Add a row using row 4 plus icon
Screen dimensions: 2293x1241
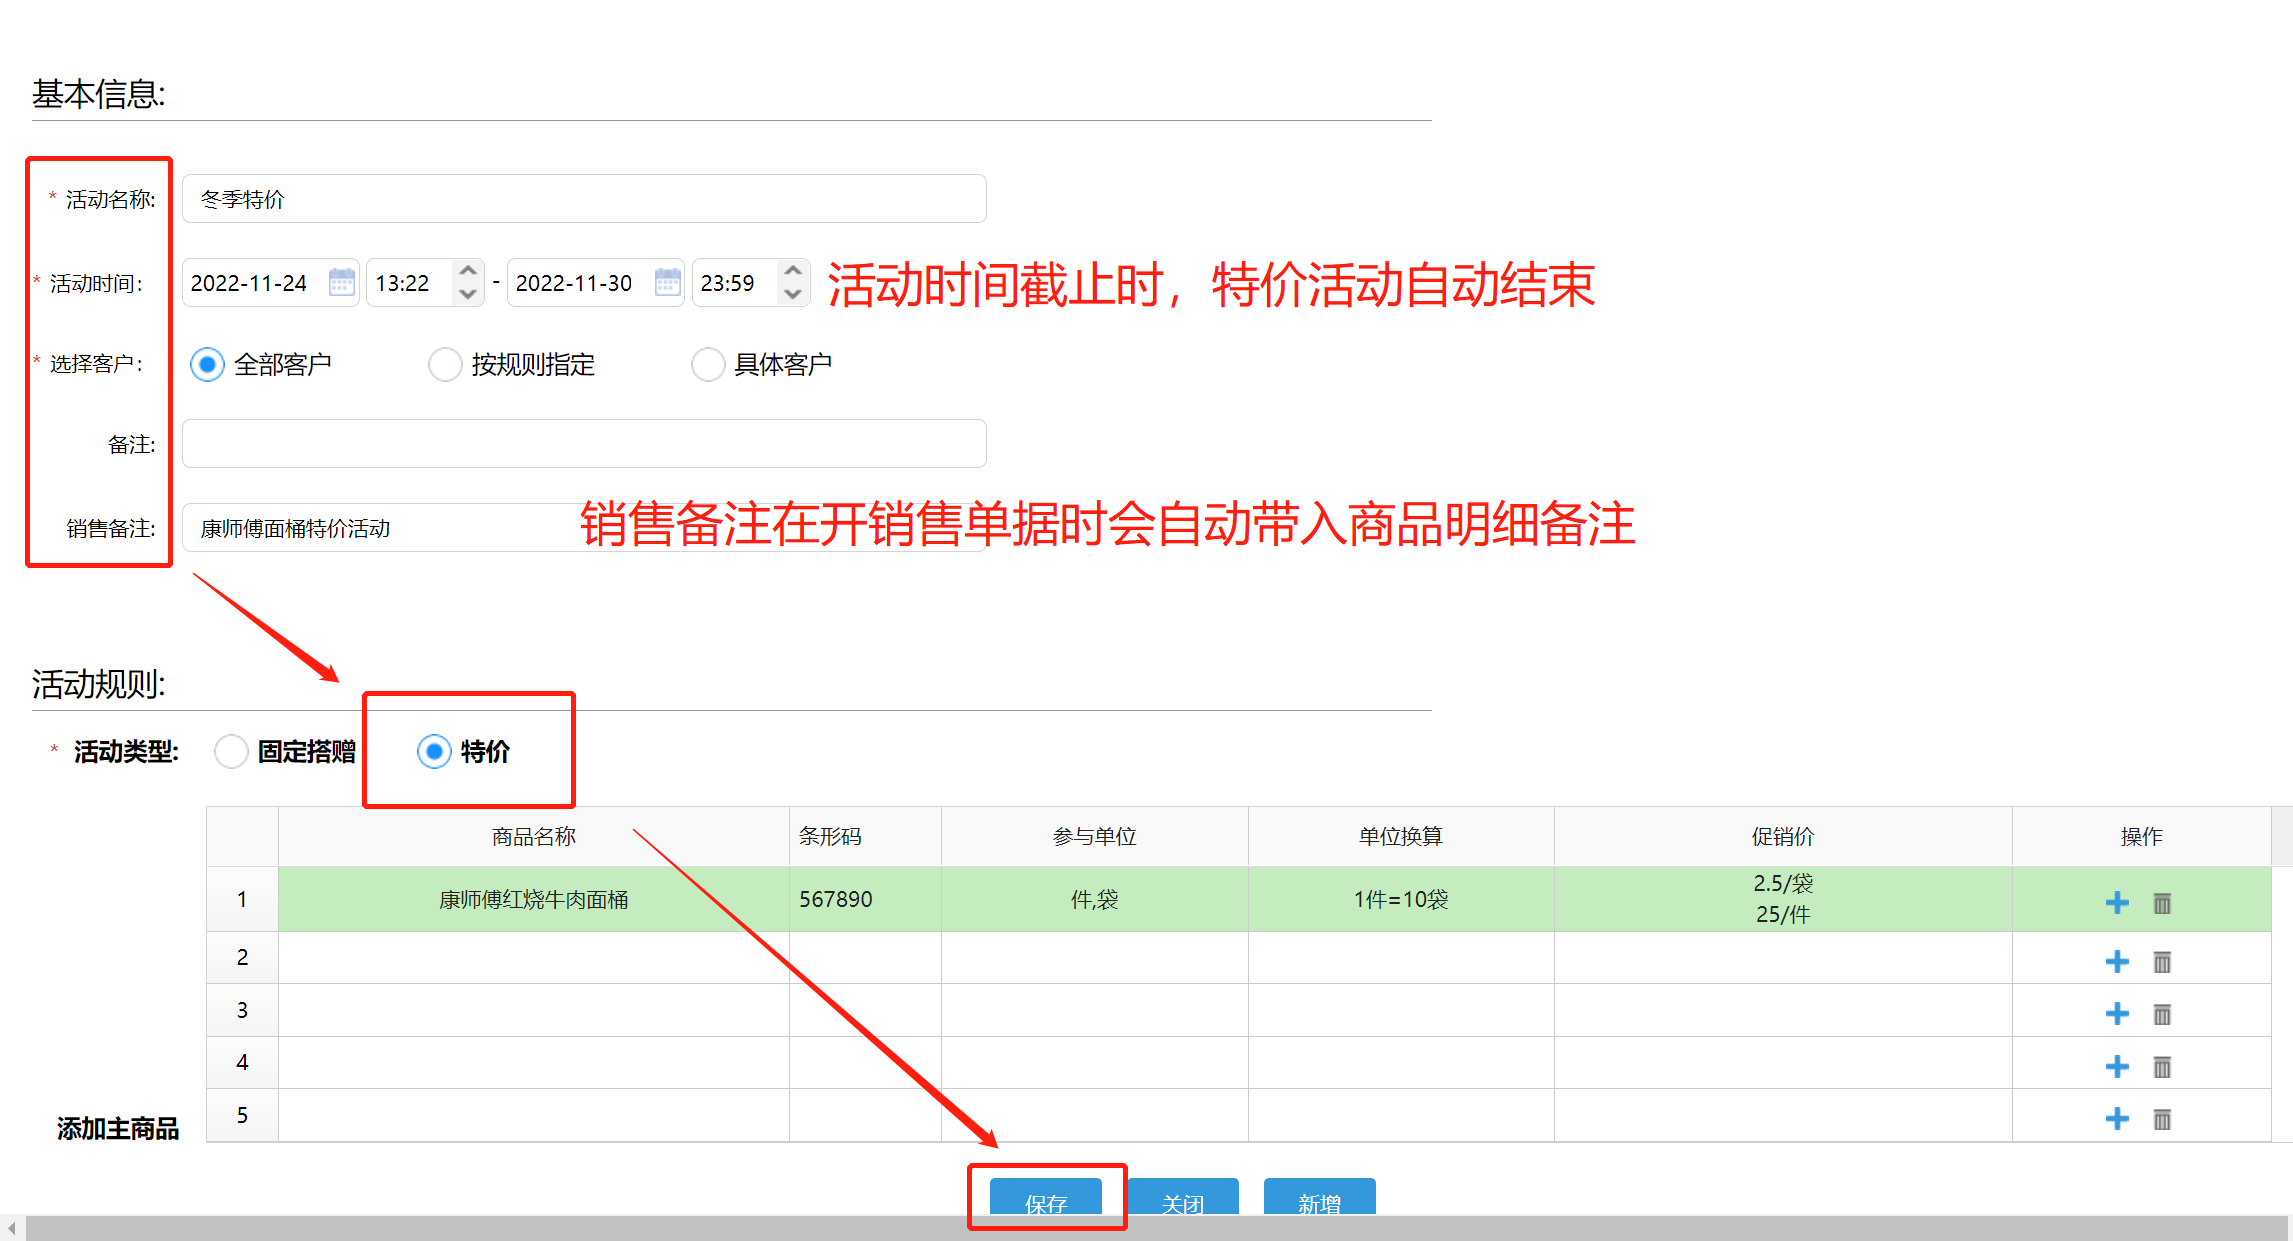click(2117, 1067)
